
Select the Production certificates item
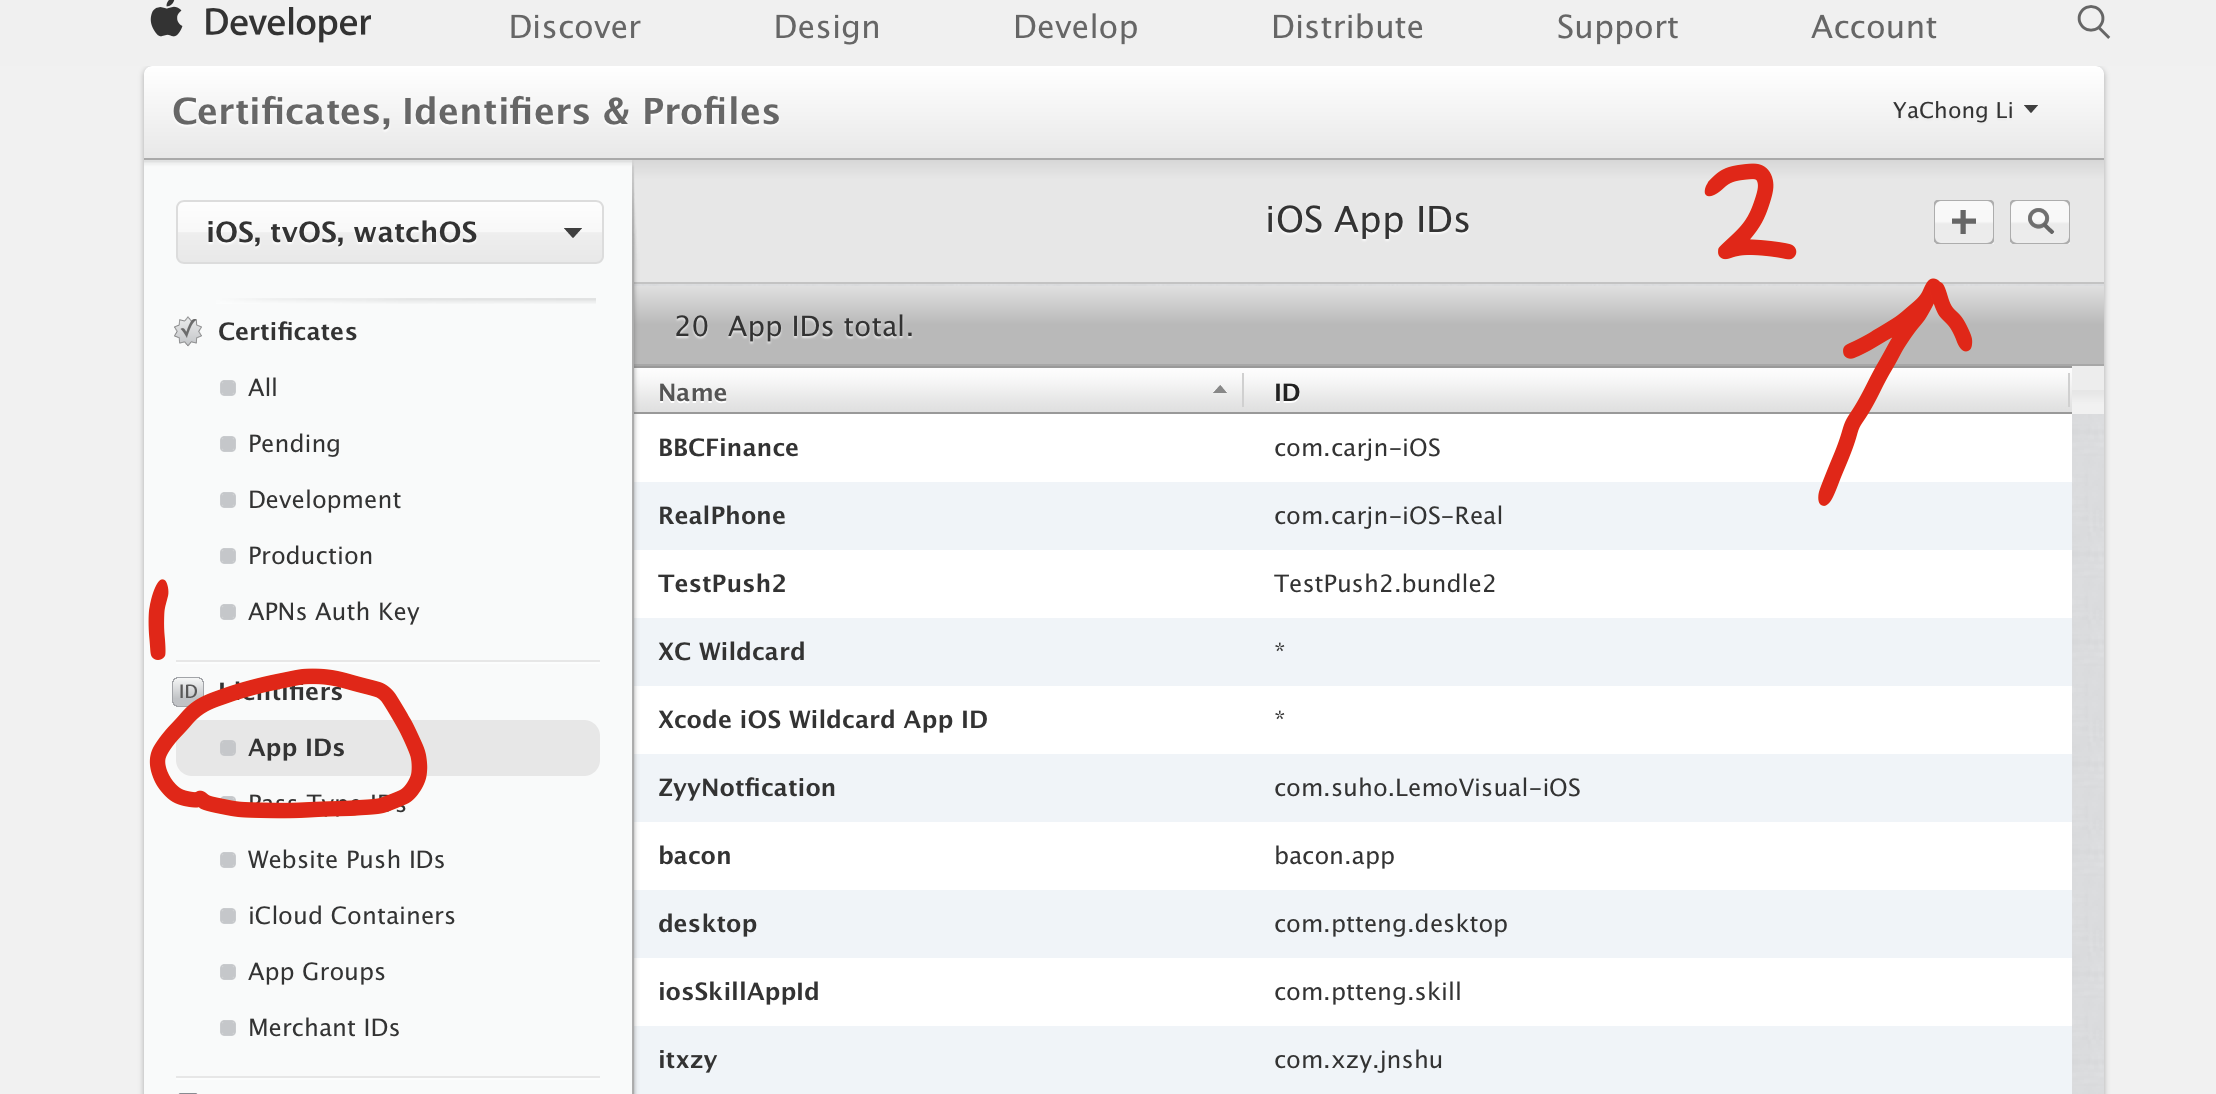coord(309,556)
